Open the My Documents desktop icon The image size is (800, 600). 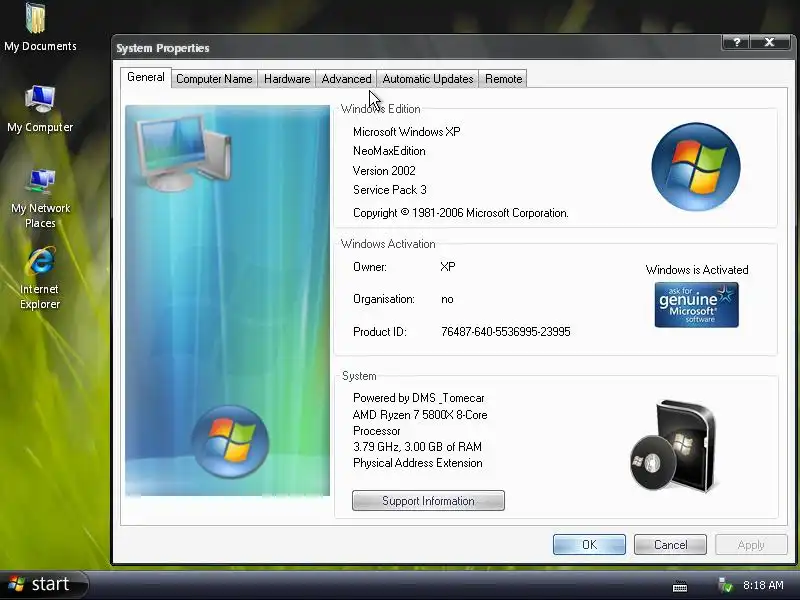click(x=40, y=28)
